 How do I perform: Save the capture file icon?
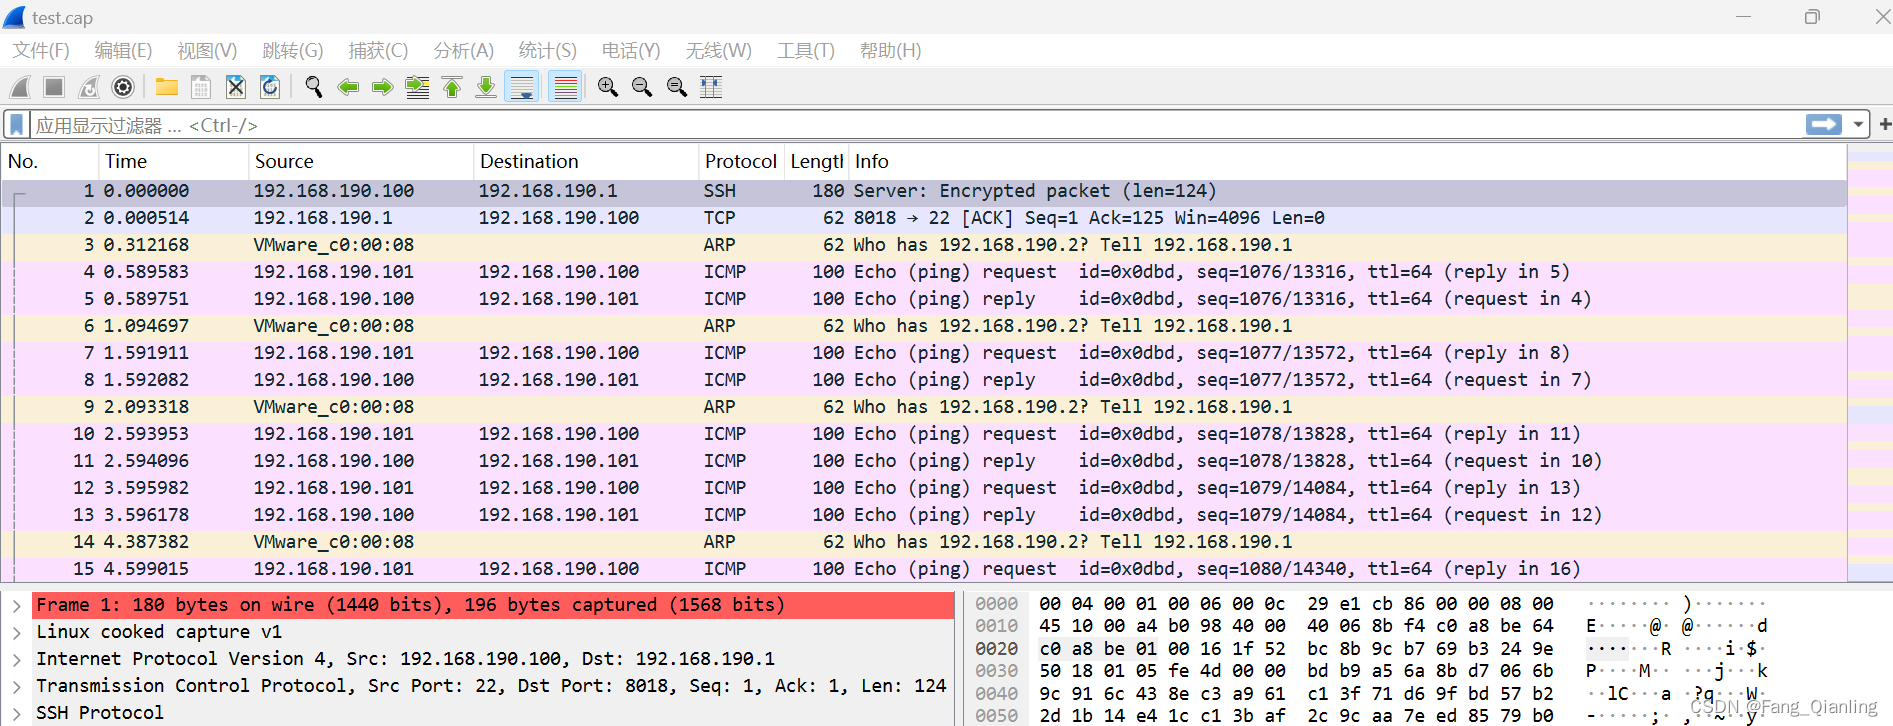pyautogui.click(x=201, y=87)
